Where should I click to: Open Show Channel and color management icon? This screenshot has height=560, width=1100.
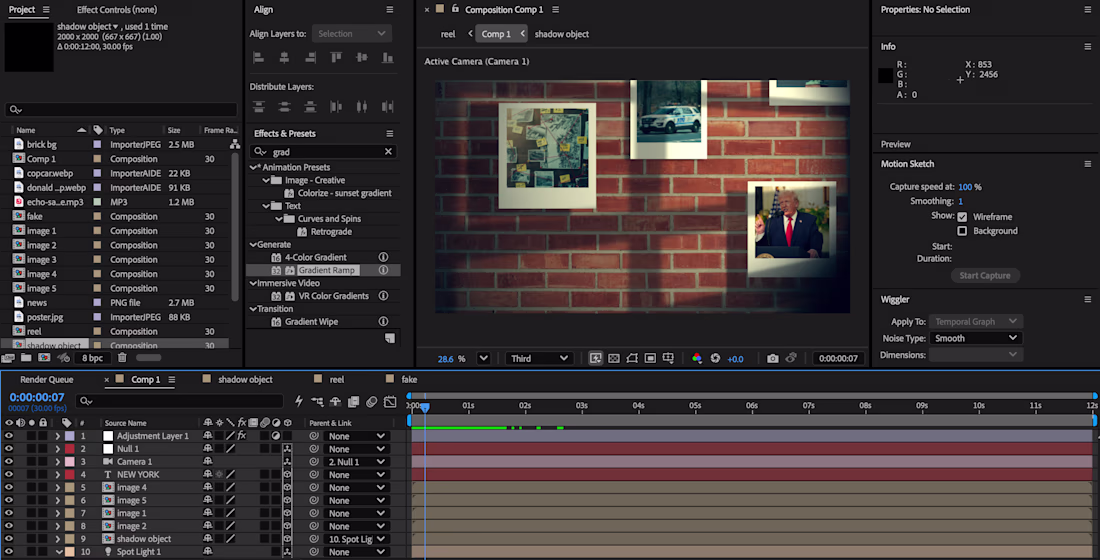click(697, 358)
